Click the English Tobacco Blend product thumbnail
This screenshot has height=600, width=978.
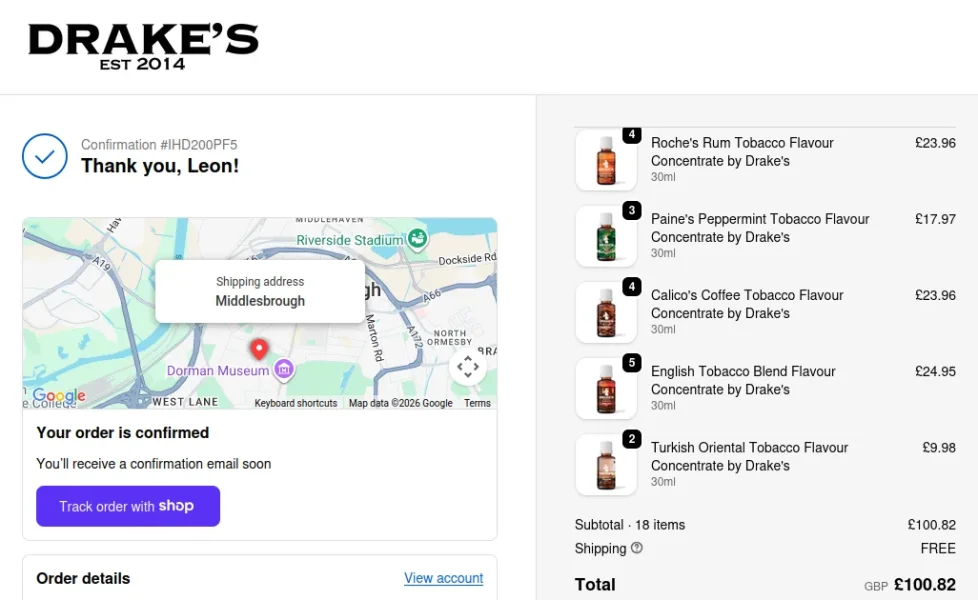(606, 388)
